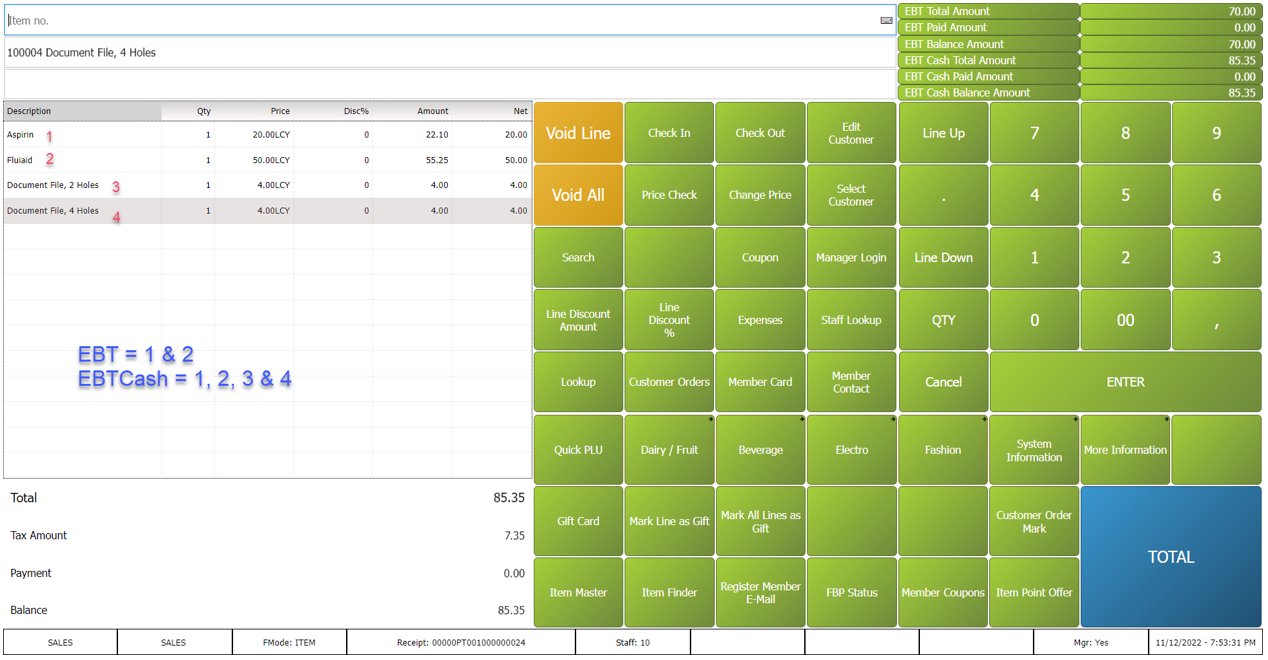Image resolution: width=1268 pixels, height=660 pixels.
Task: Open the Item Finder
Action: tap(669, 592)
